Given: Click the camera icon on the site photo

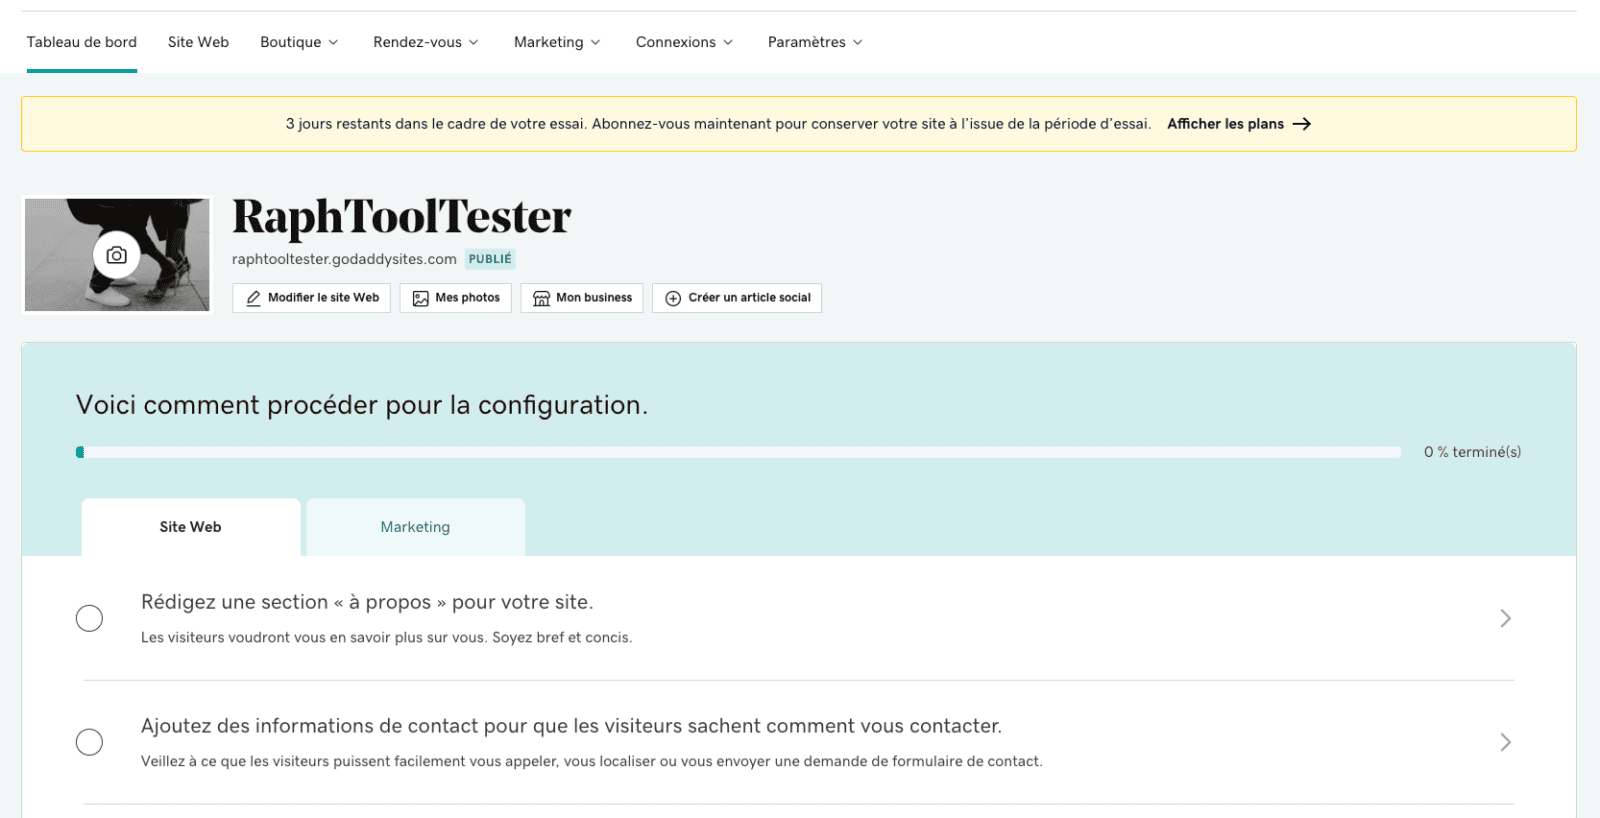Looking at the screenshot, I should [117, 255].
